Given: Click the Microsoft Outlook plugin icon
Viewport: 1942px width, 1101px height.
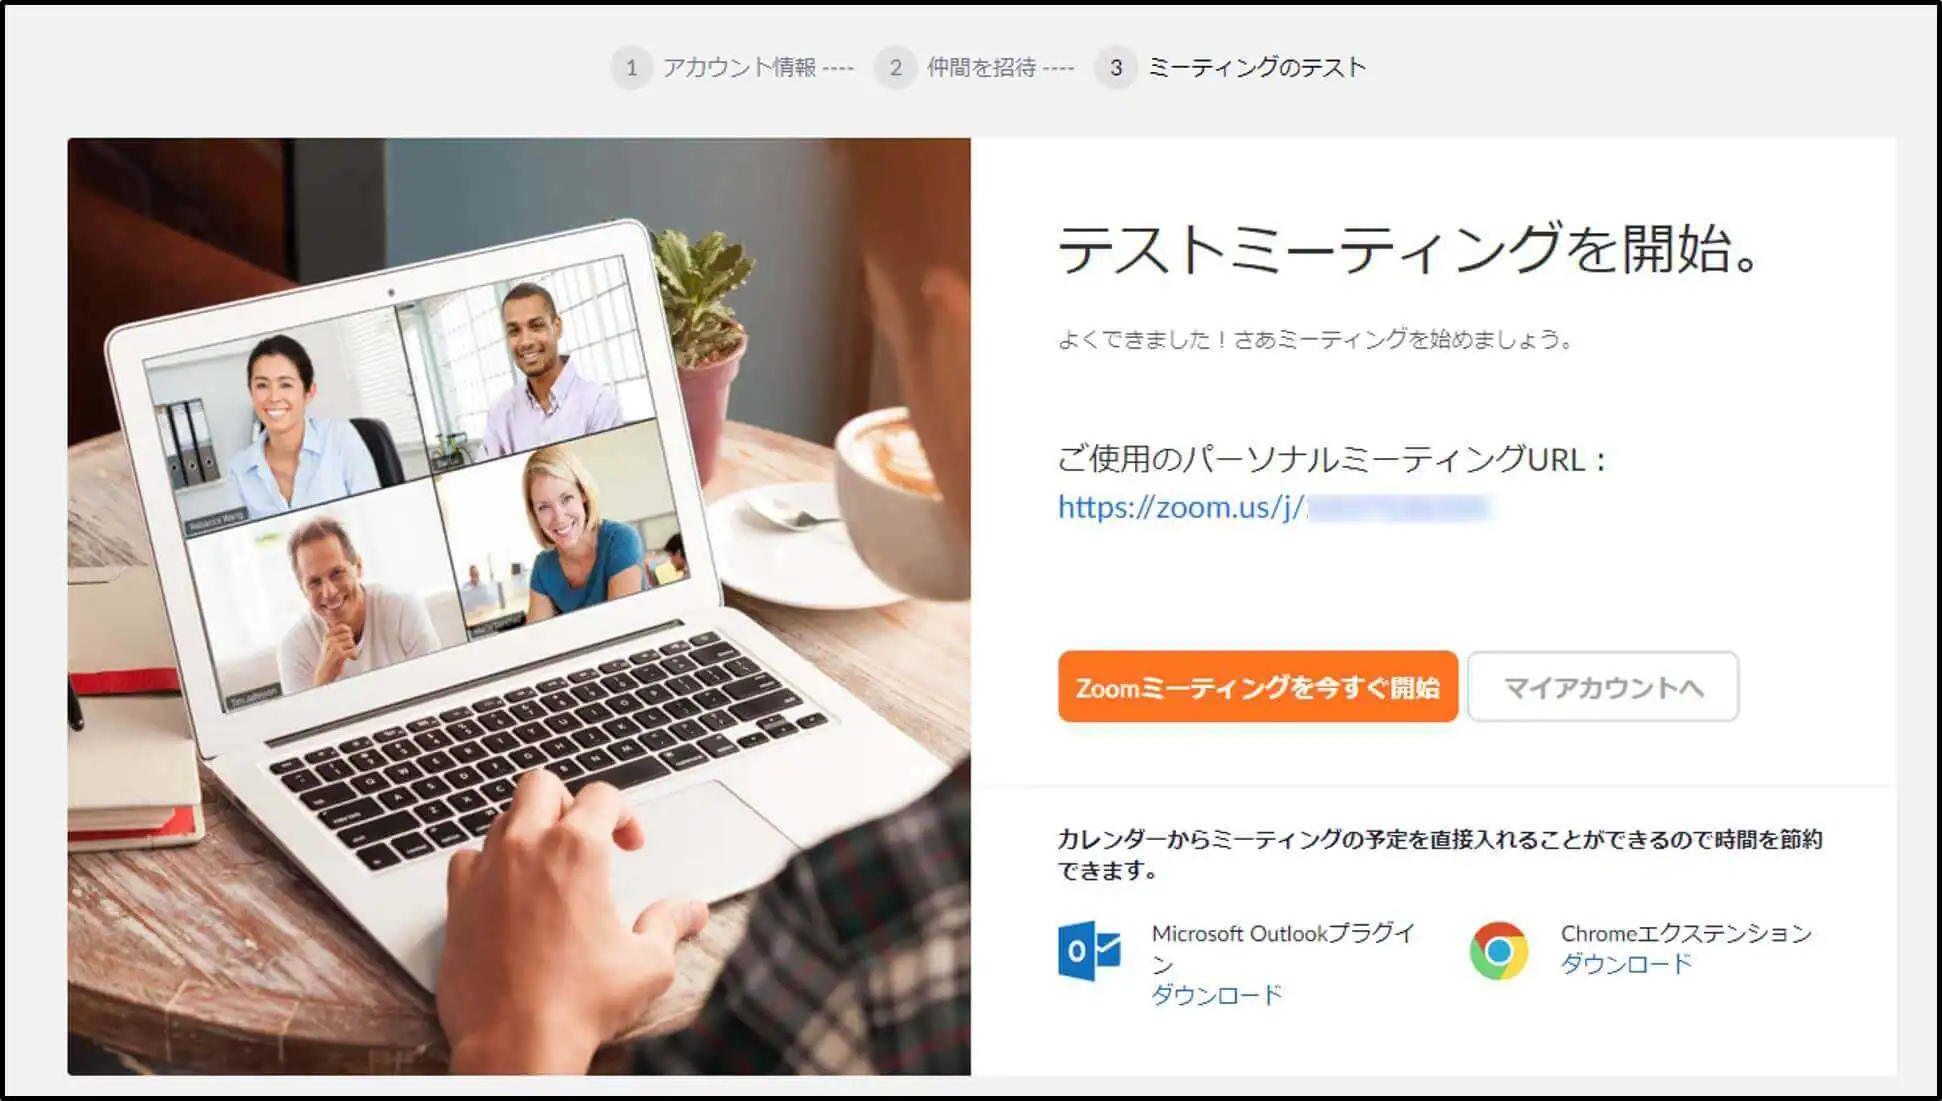Looking at the screenshot, I should pos(1089,950).
